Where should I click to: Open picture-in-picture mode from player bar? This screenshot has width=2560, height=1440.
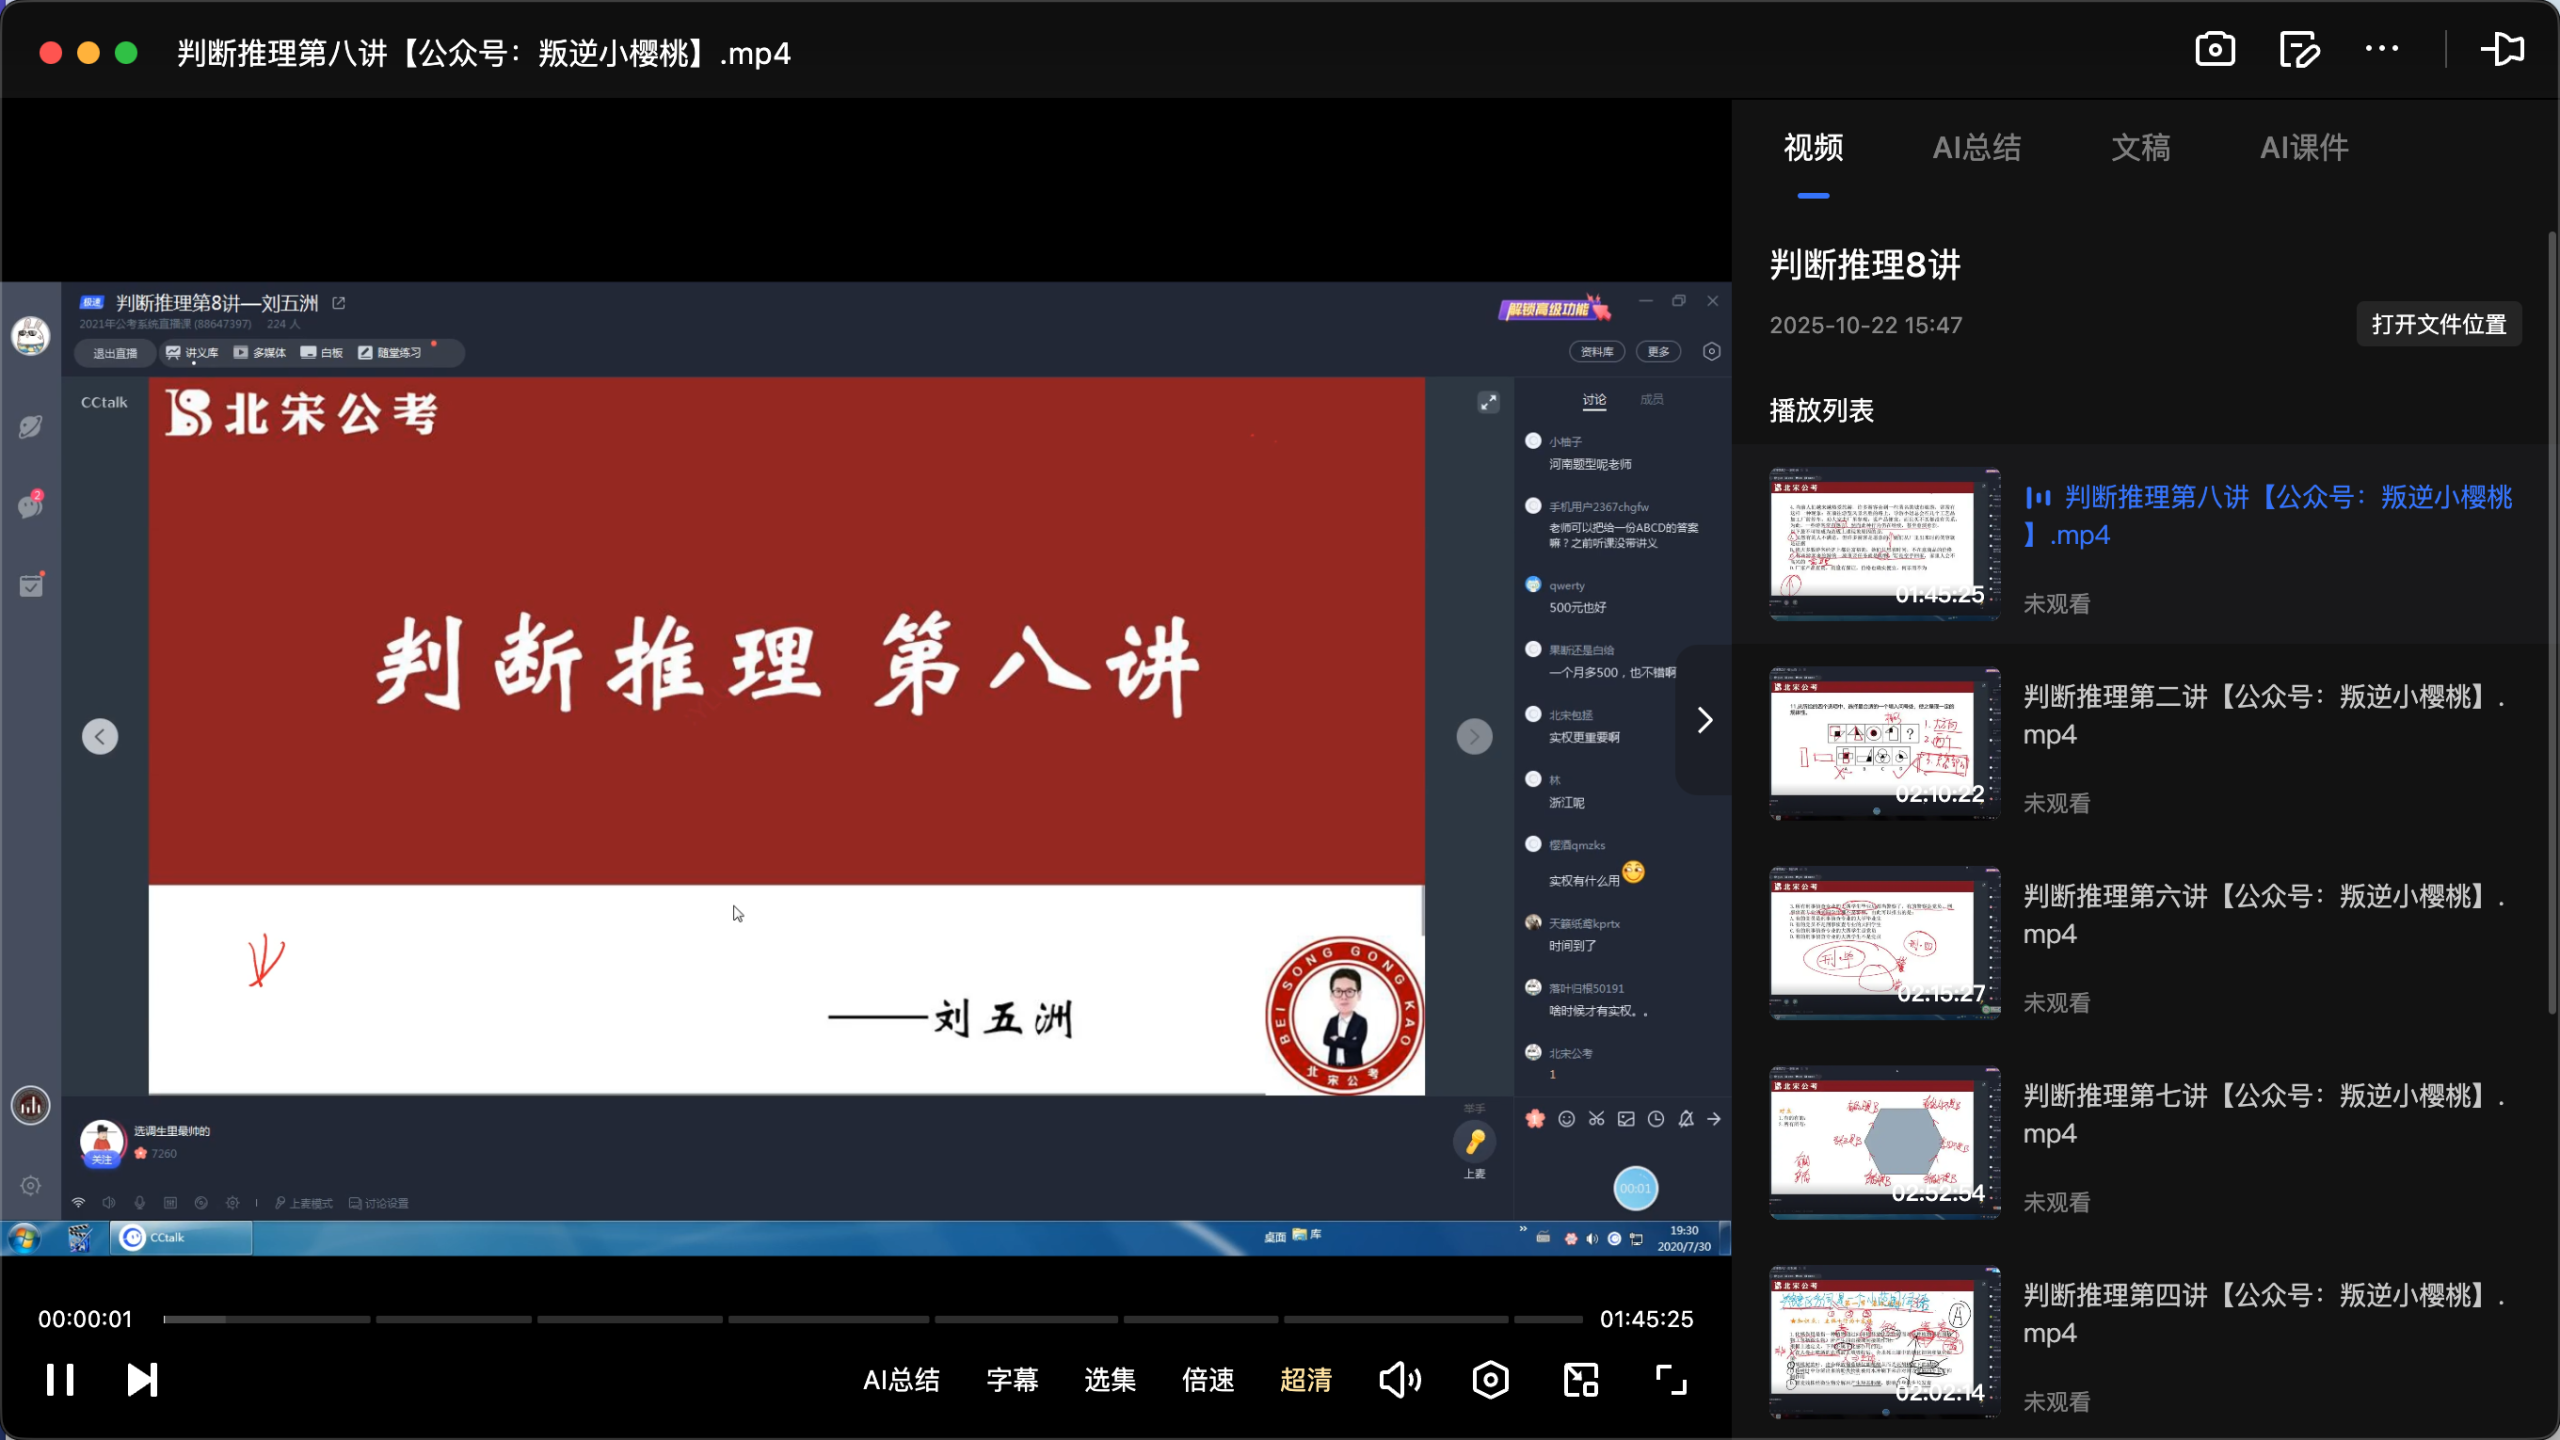(x=1578, y=1379)
